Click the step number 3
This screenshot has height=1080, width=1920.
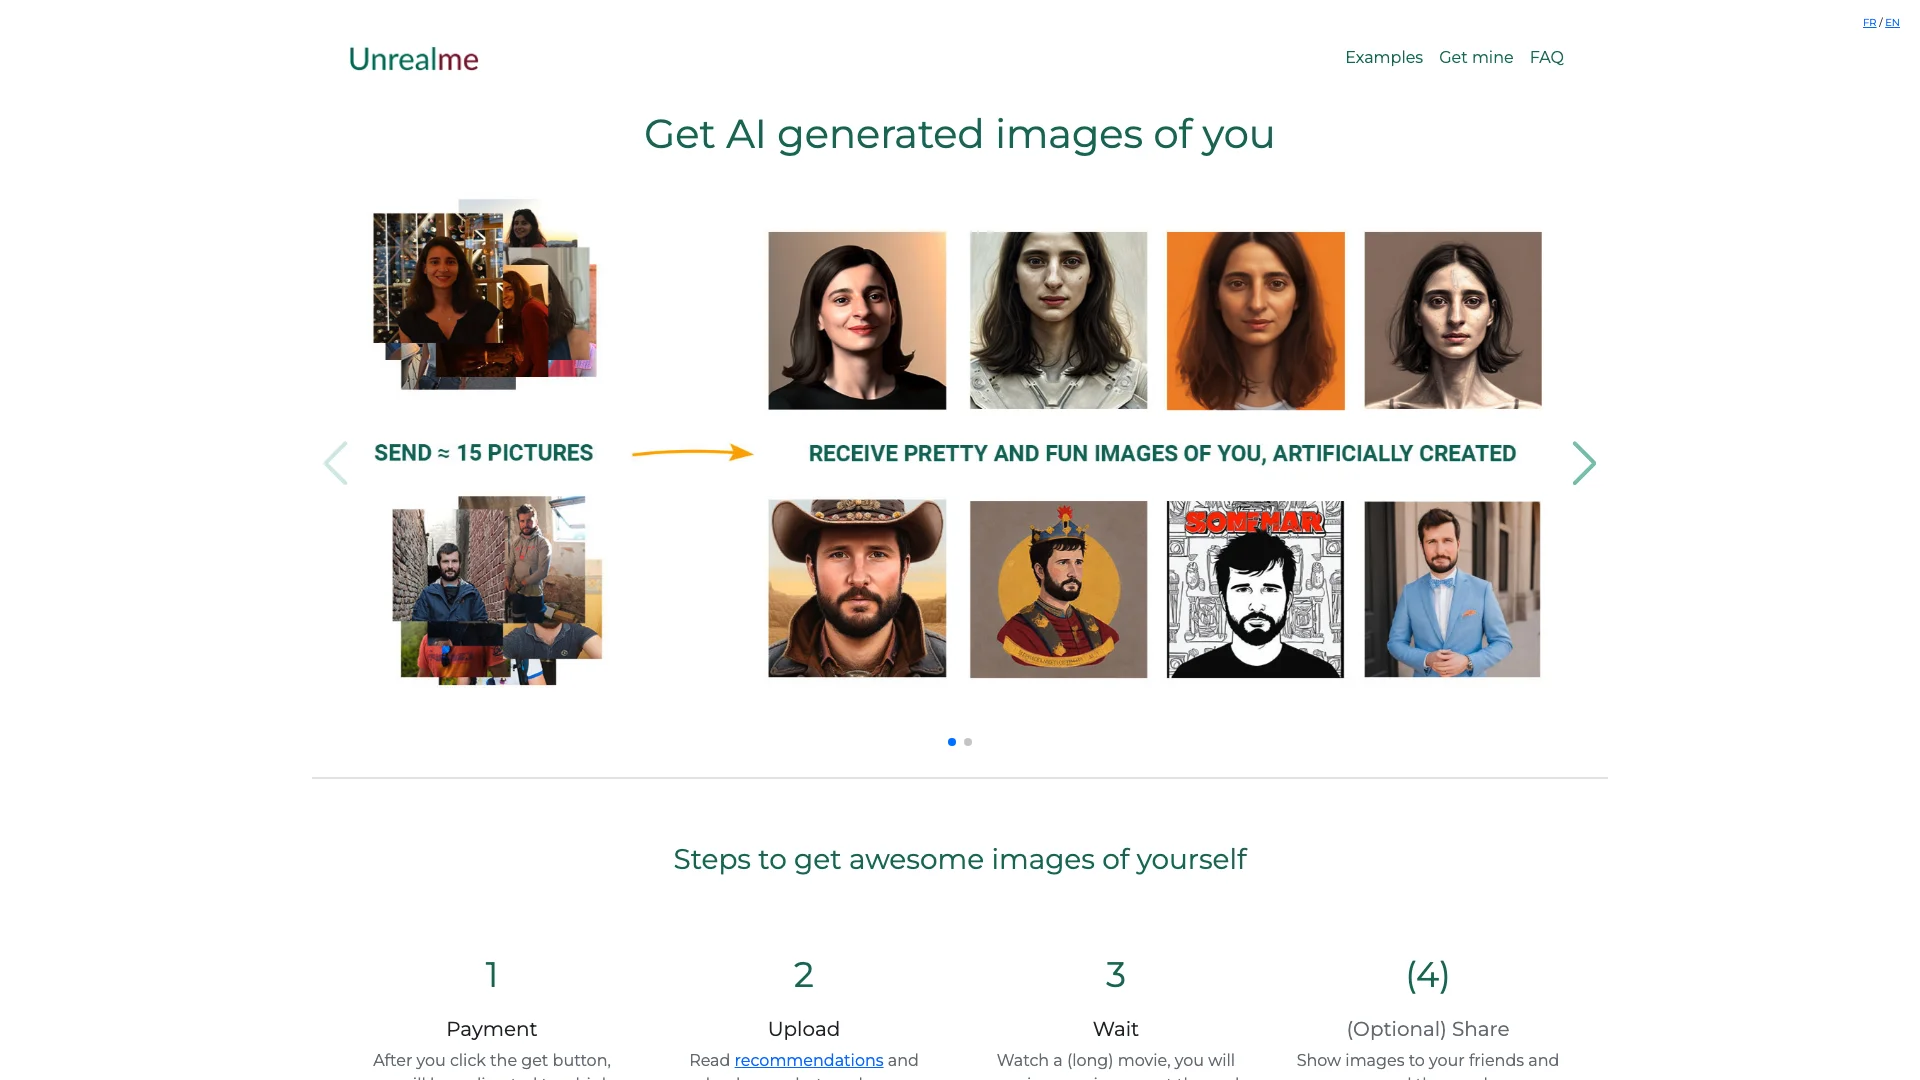pyautogui.click(x=1115, y=974)
